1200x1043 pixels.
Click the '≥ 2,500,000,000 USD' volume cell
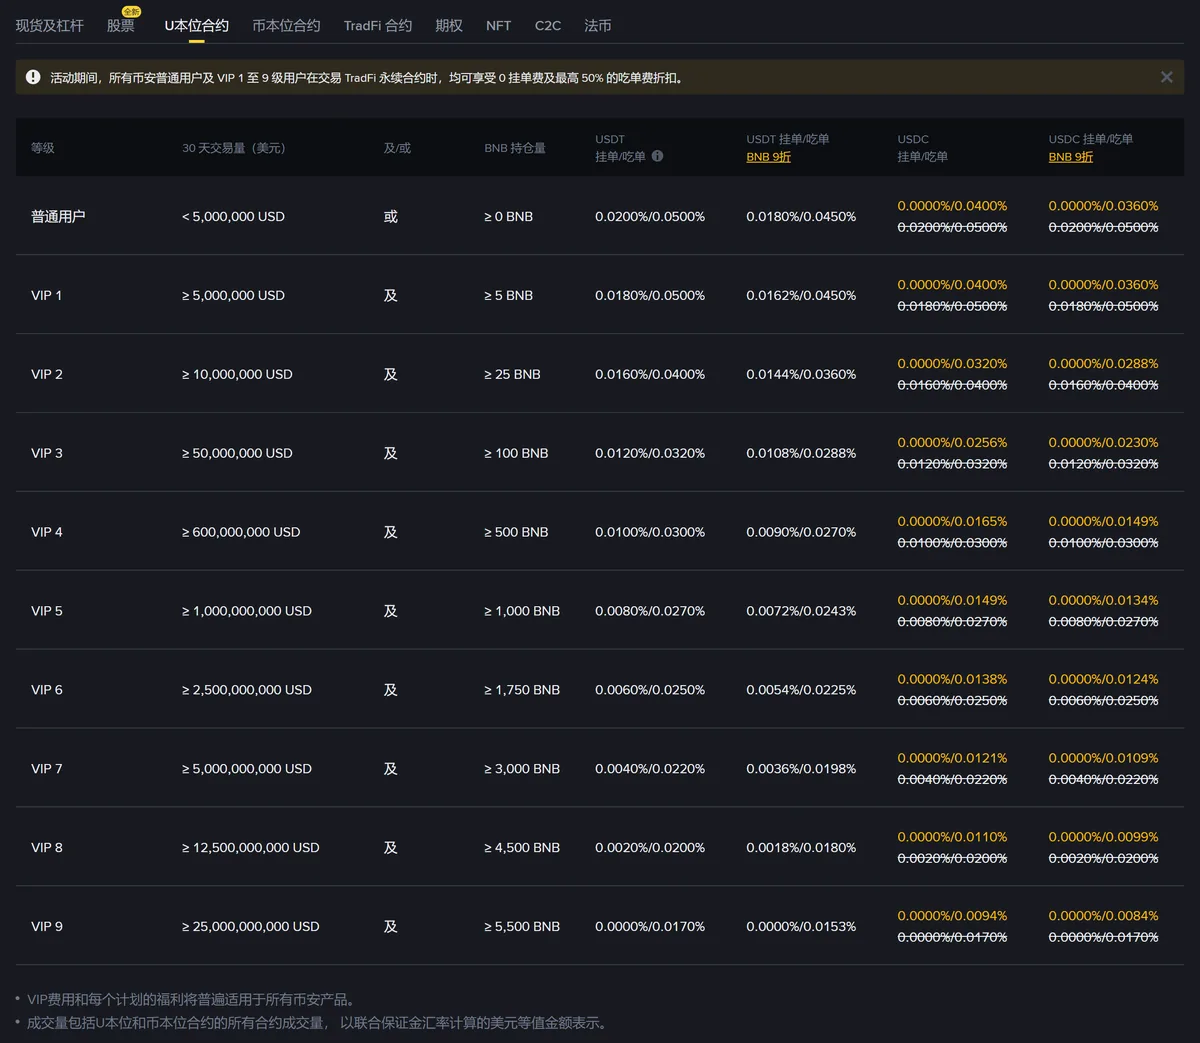[247, 690]
